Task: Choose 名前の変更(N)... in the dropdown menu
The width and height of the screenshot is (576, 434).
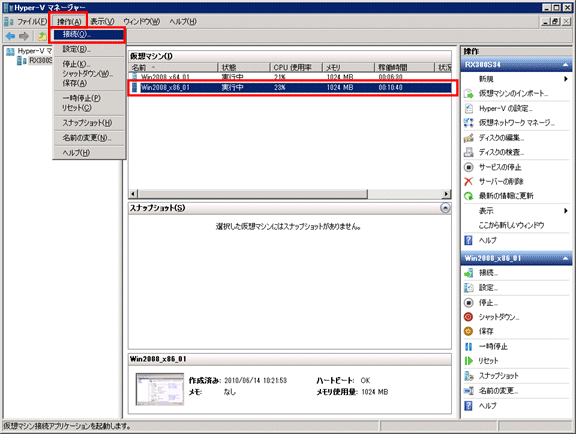Action: pyautogui.click(x=89, y=138)
